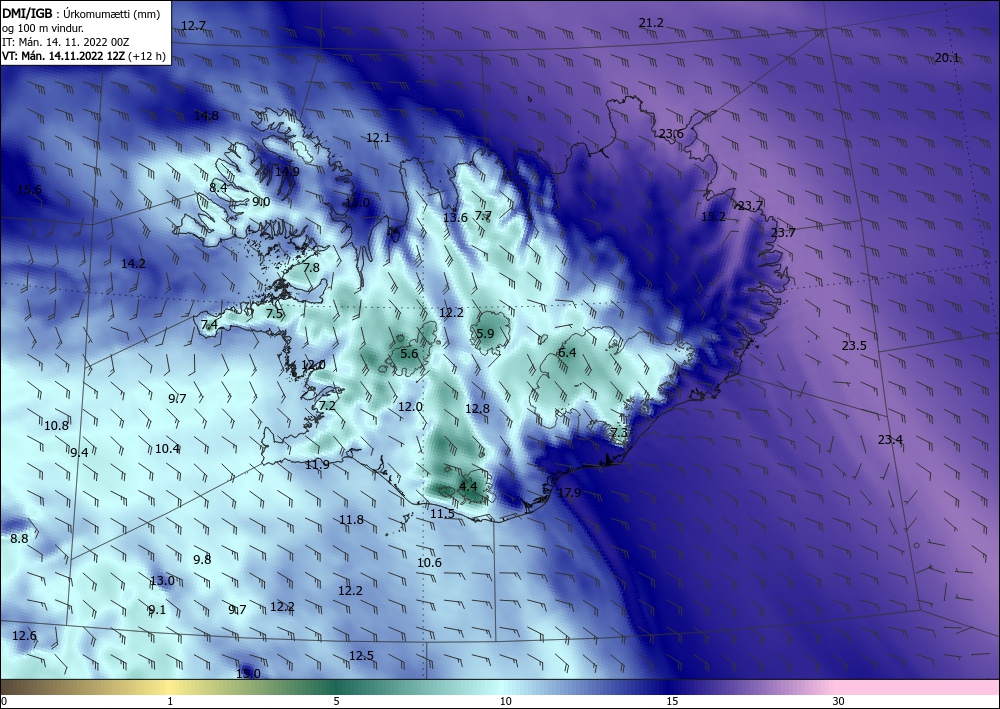Click the 7.7 value label
The width and height of the screenshot is (1000, 709).
click(483, 216)
